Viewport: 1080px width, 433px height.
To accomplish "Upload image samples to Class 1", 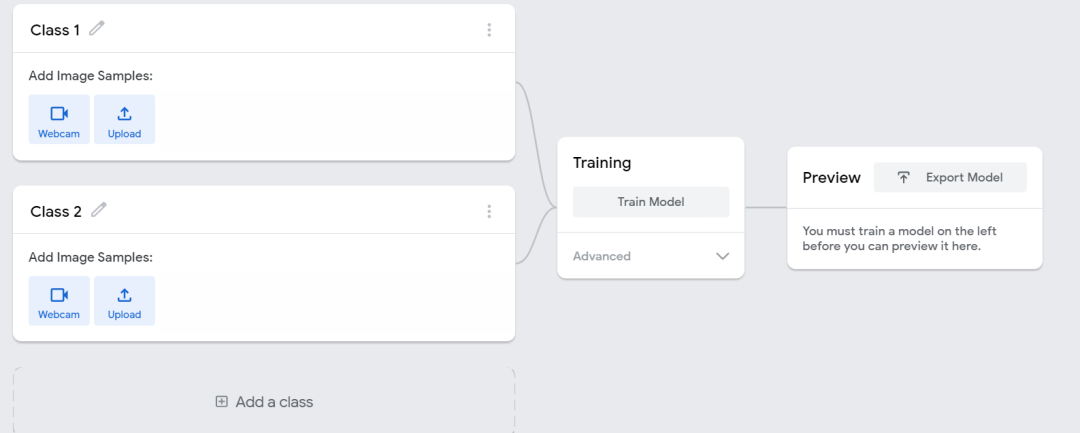I will coord(124,119).
